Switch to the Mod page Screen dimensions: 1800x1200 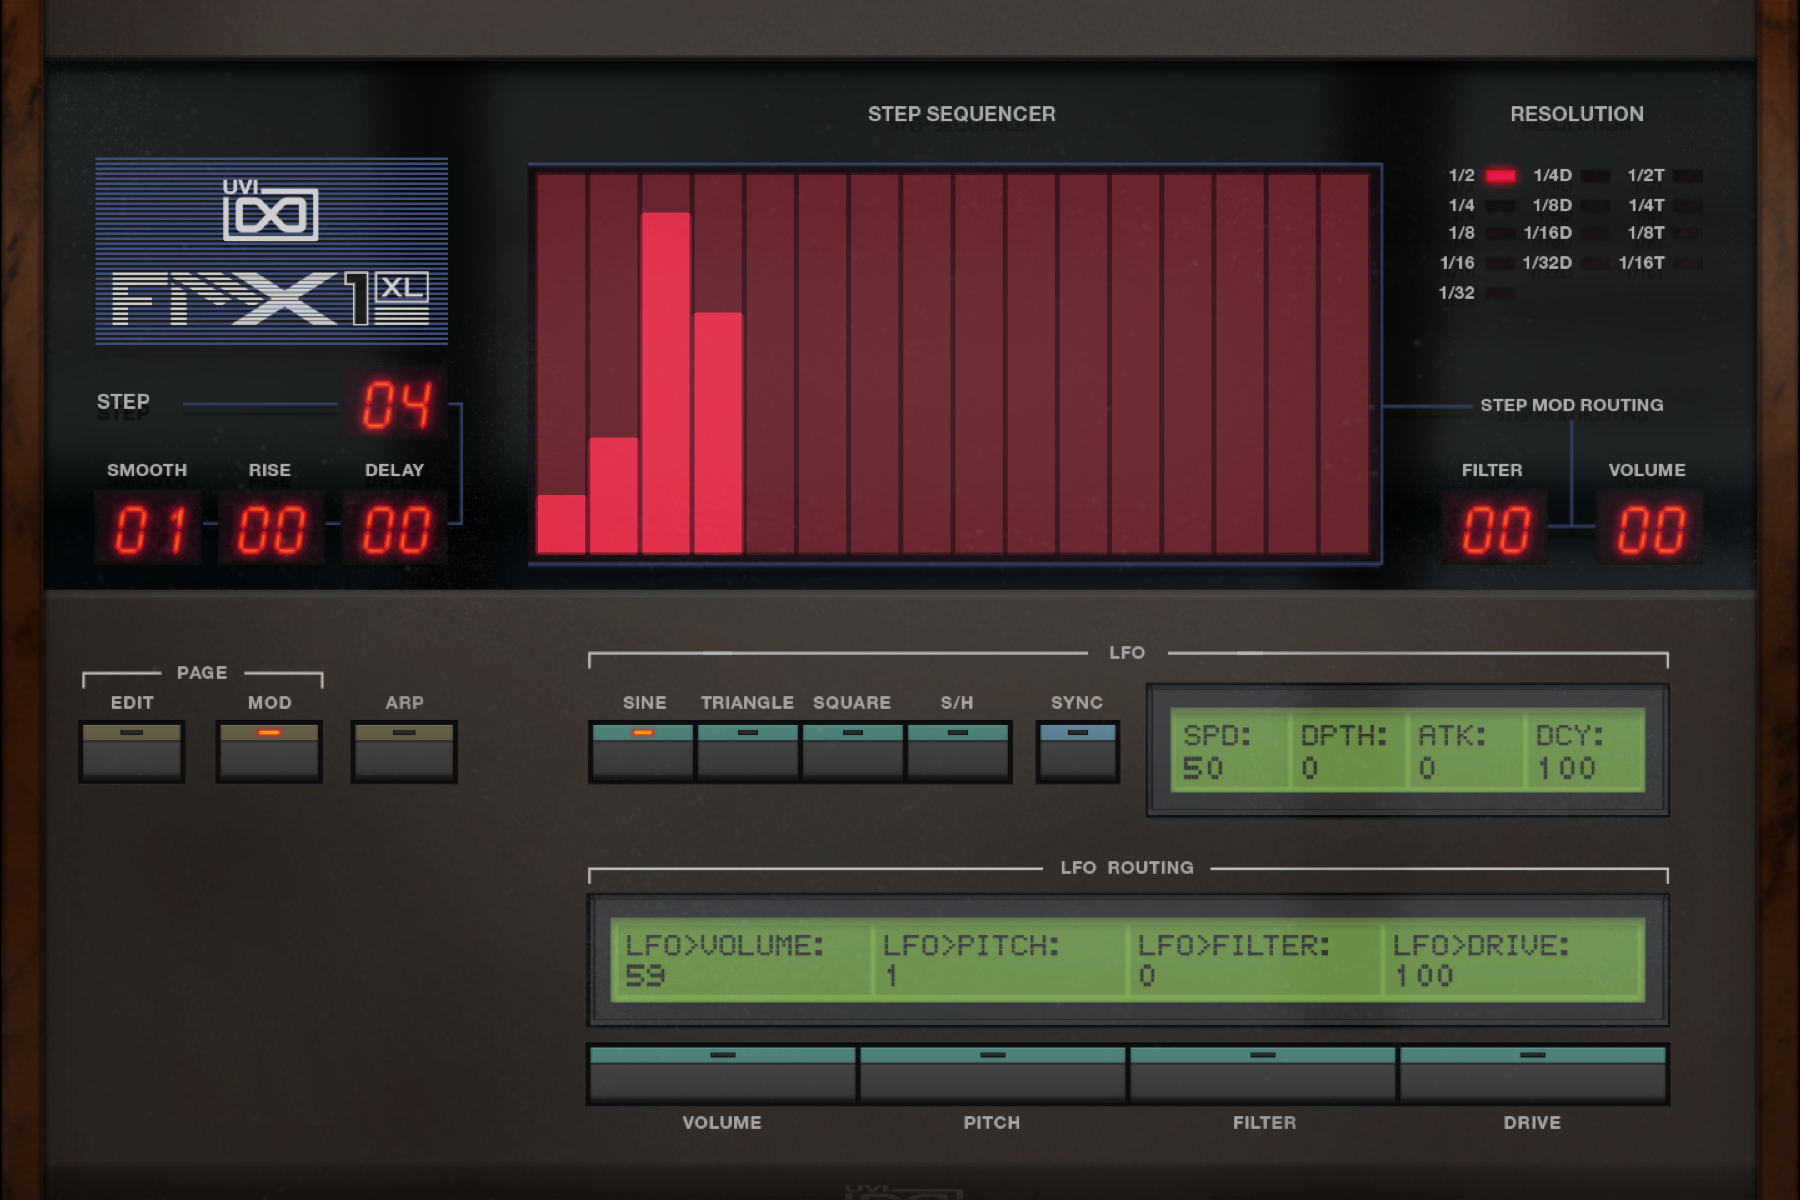click(269, 750)
